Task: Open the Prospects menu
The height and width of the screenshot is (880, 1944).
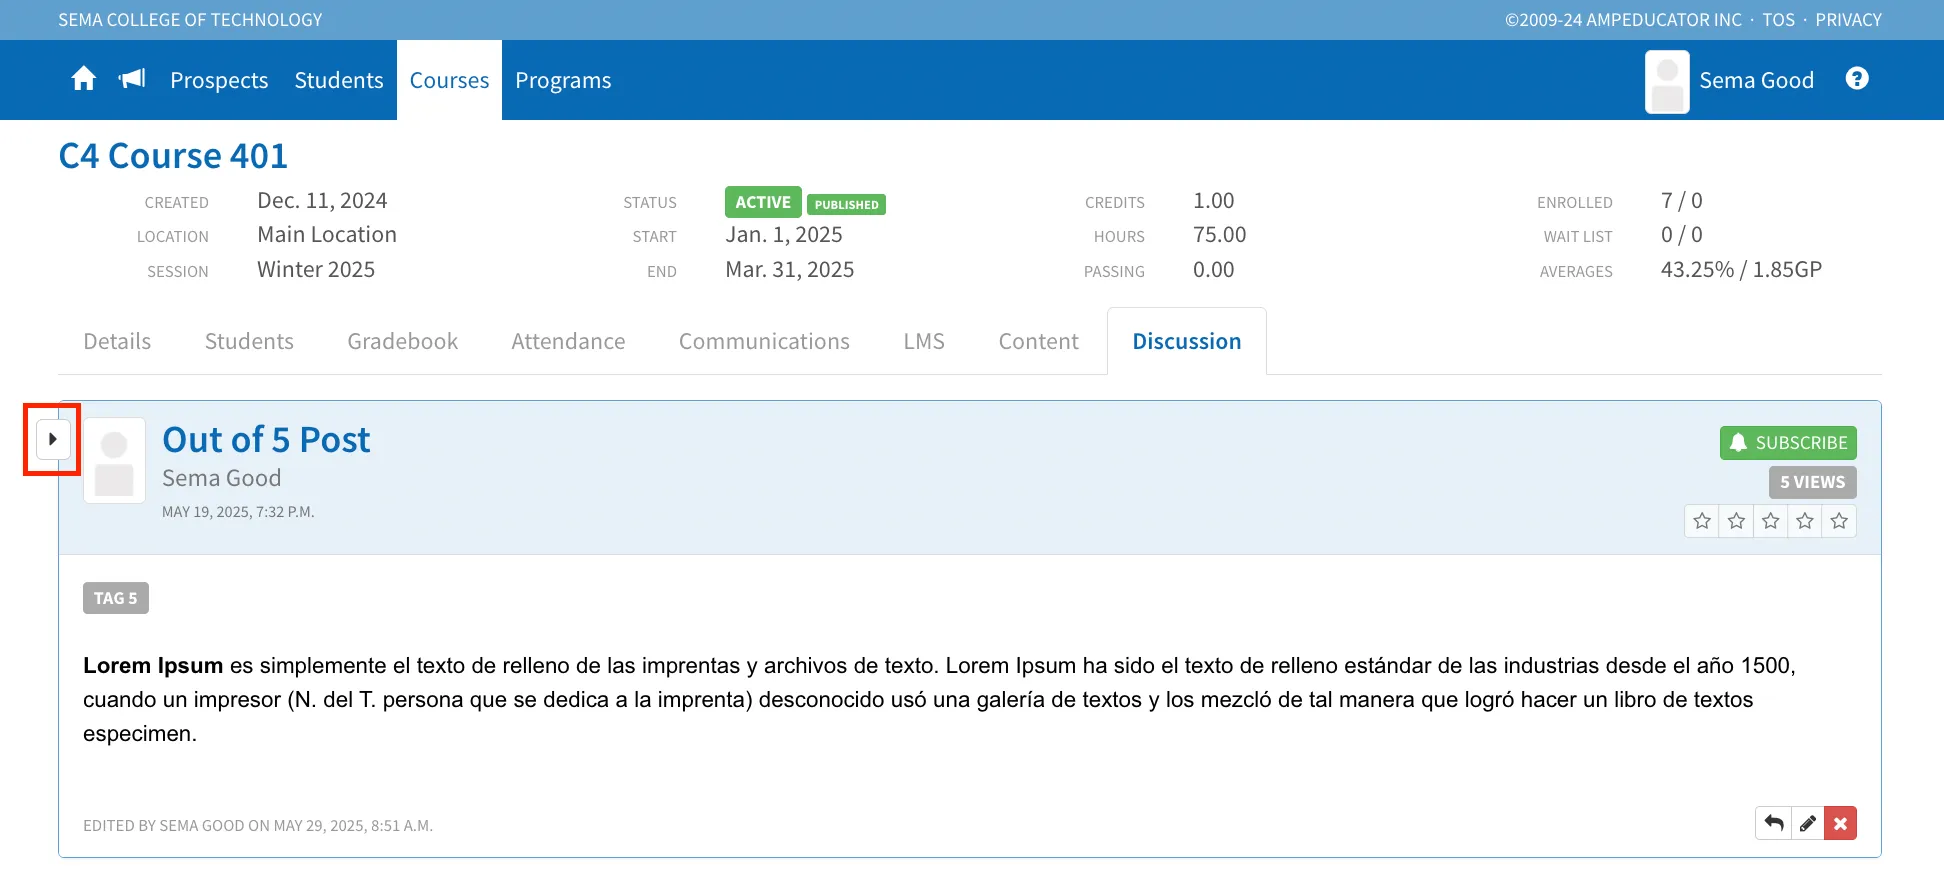Action: [219, 80]
